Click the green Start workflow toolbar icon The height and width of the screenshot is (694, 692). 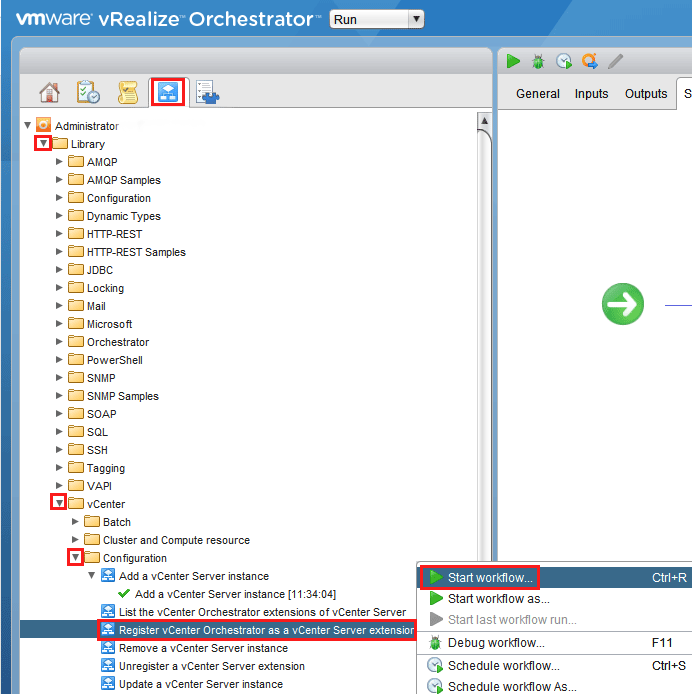click(x=513, y=61)
